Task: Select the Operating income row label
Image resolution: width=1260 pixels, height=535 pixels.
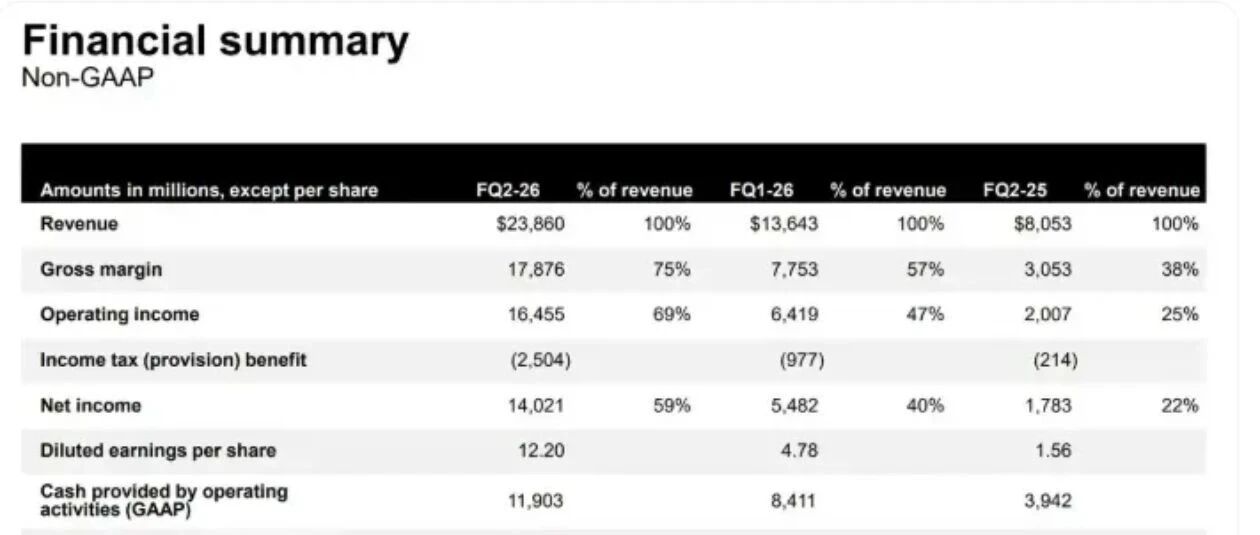Action: tap(120, 314)
